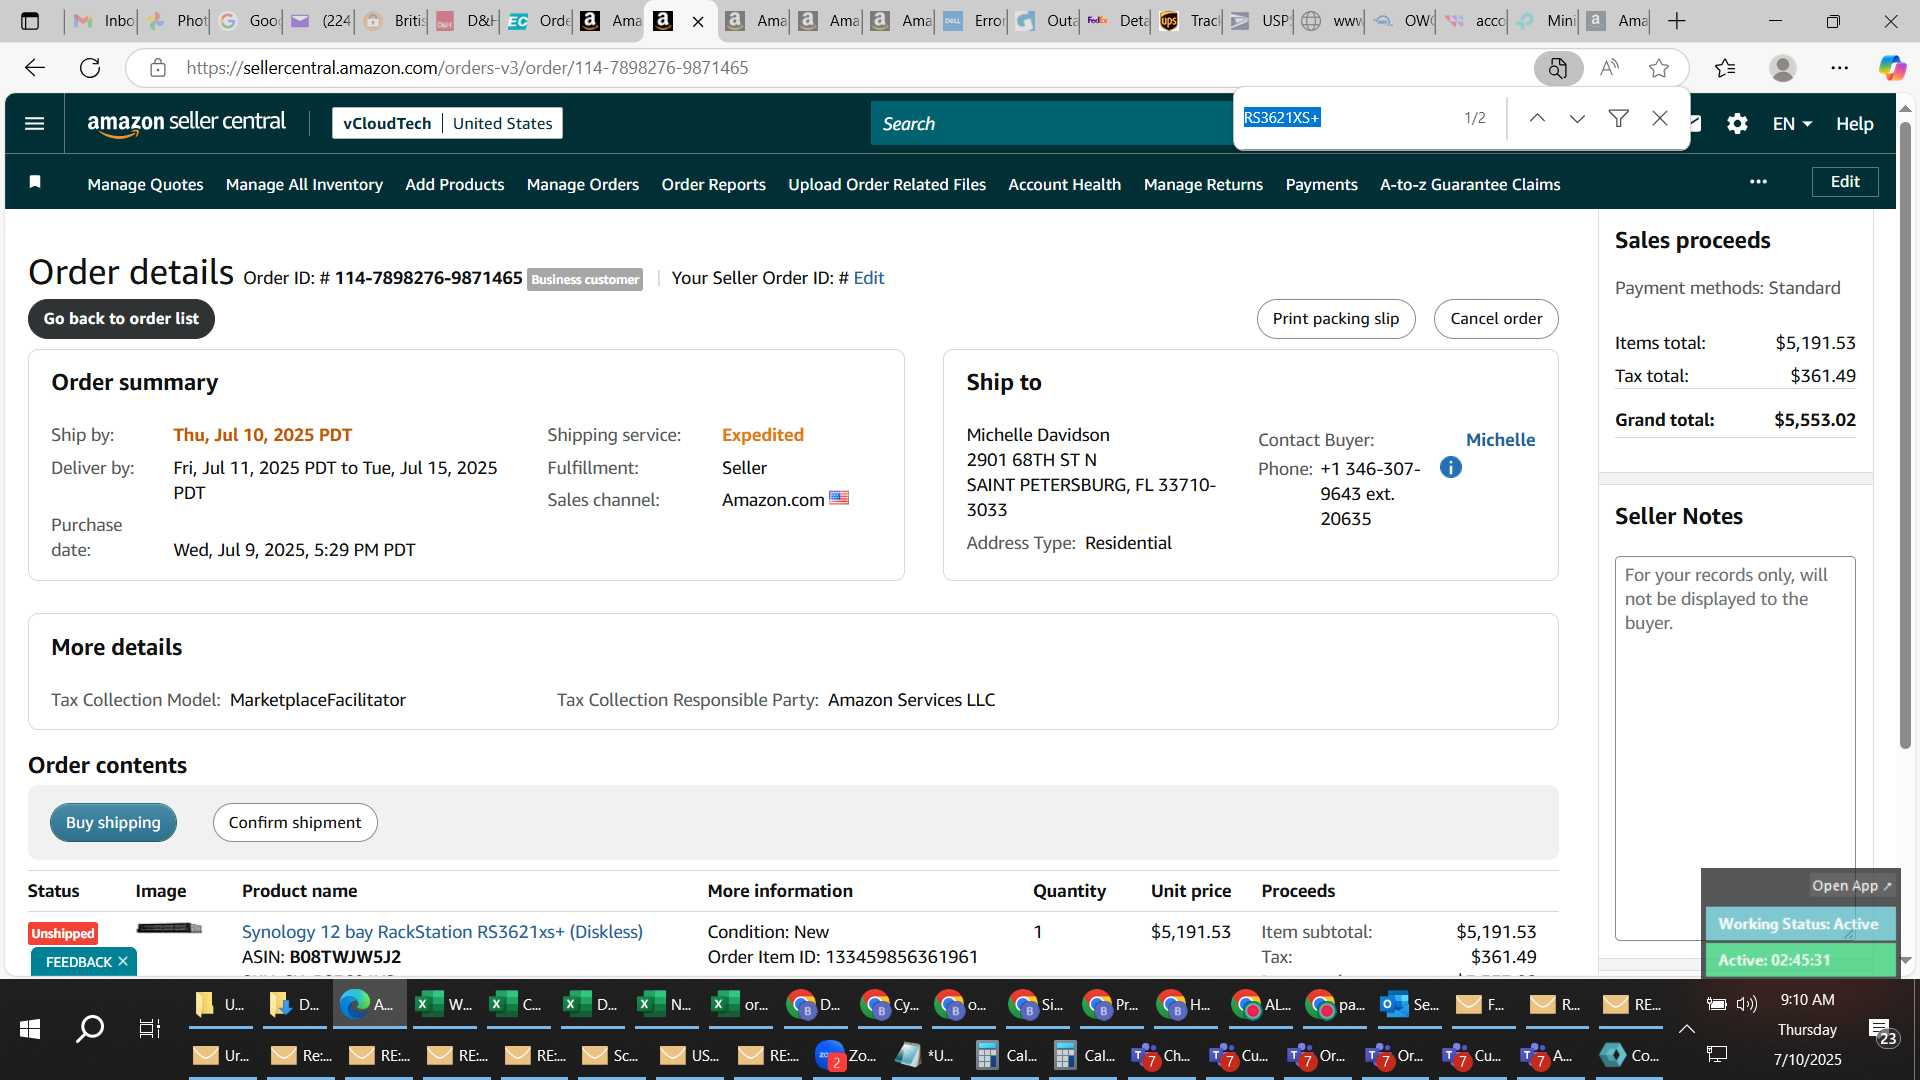Open Windows taskbar search
This screenshot has width=1920, height=1080.
pyautogui.click(x=90, y=1028)
